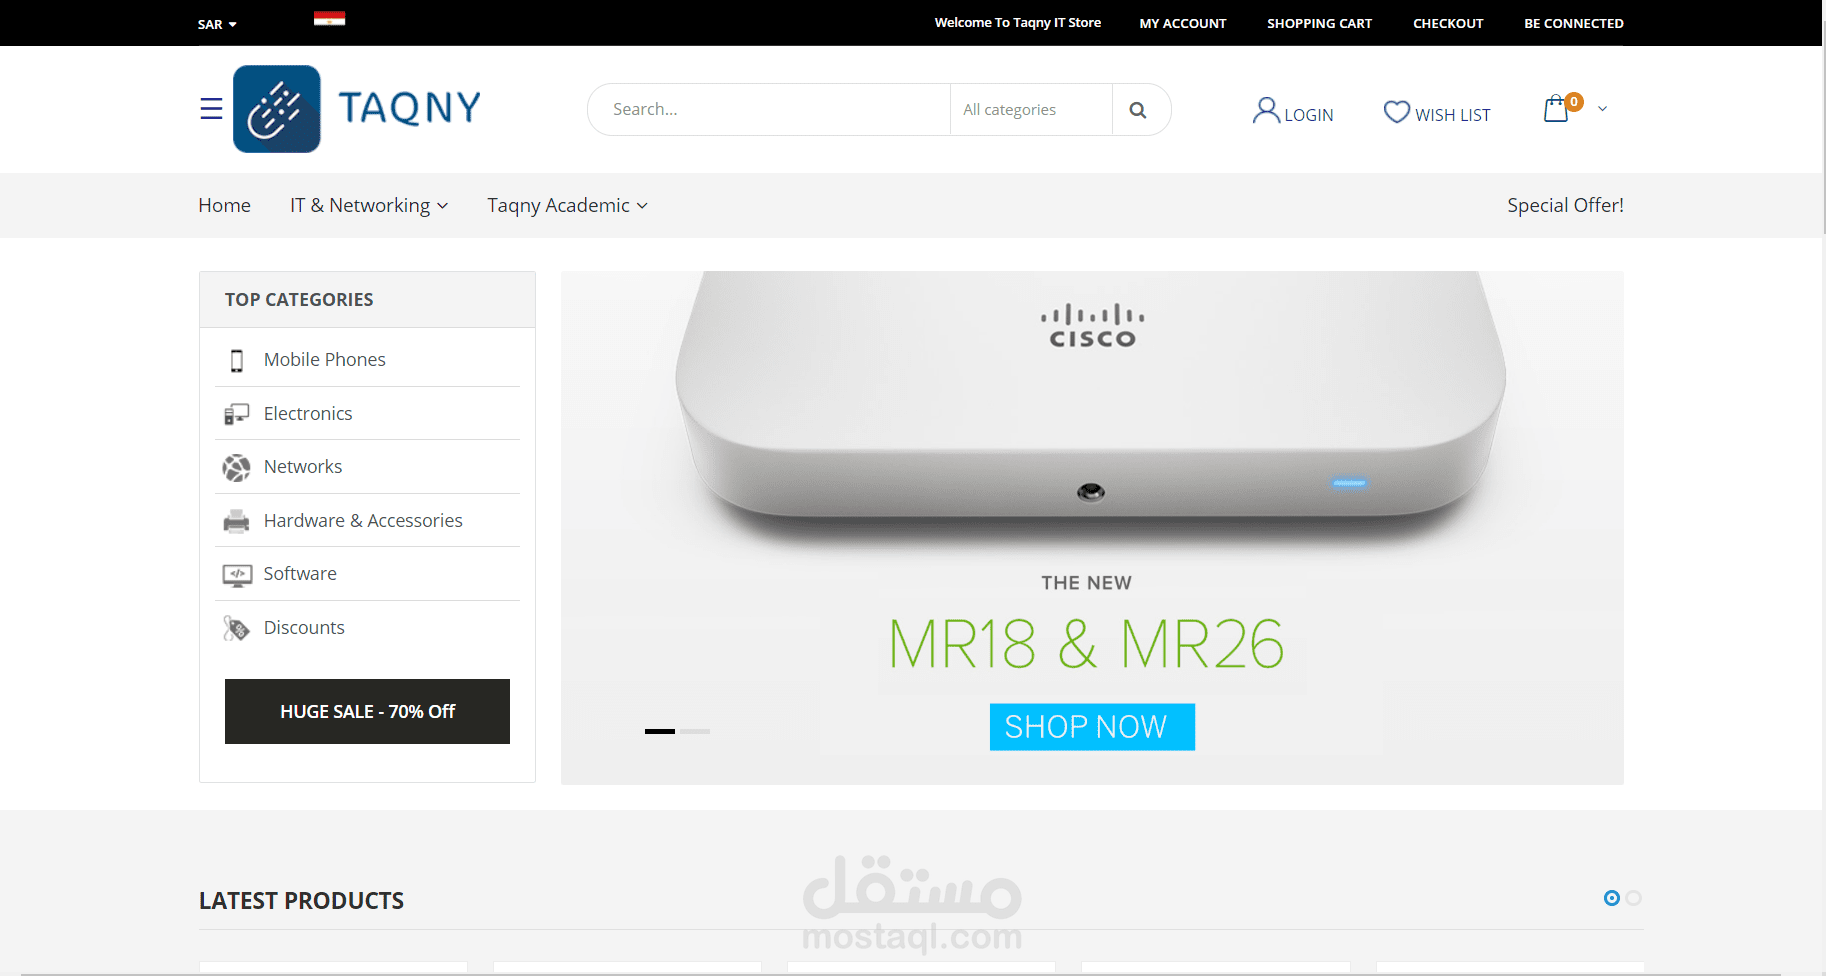Open the hamburger menu icon beside logo
The width and height of the screenshot is (1826, 976).
[211, 108]
